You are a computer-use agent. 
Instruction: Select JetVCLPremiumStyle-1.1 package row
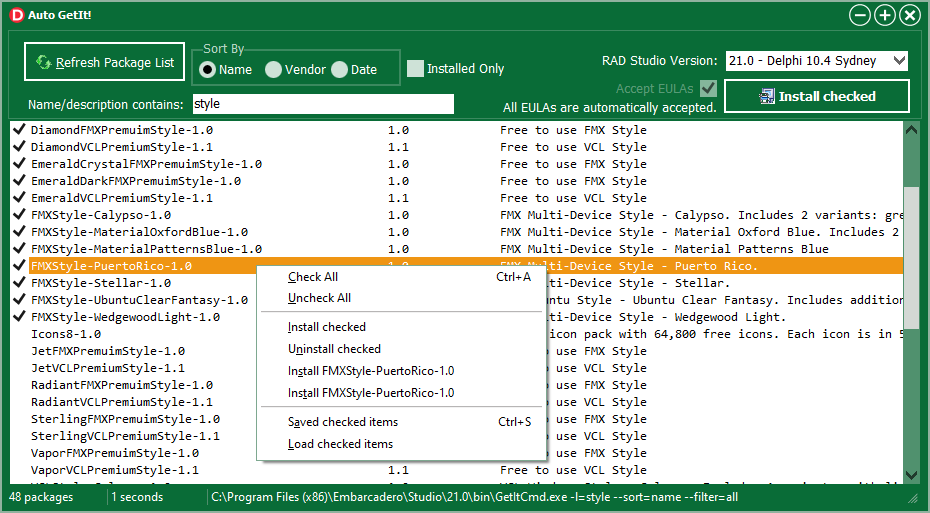click(457, 368)
